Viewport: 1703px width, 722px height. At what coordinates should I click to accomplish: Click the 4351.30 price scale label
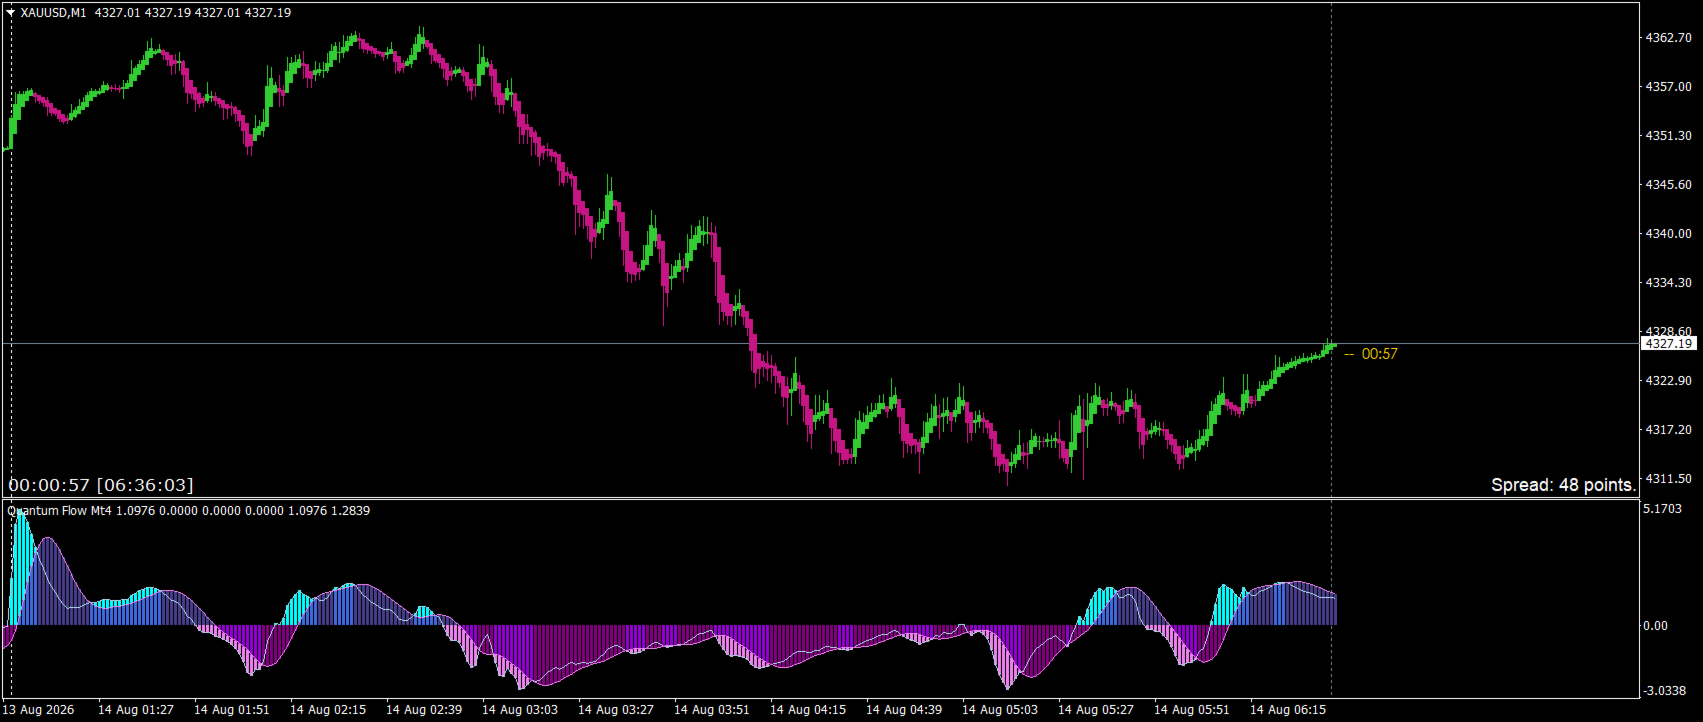pyautogui.click(x=1668, y=136)
